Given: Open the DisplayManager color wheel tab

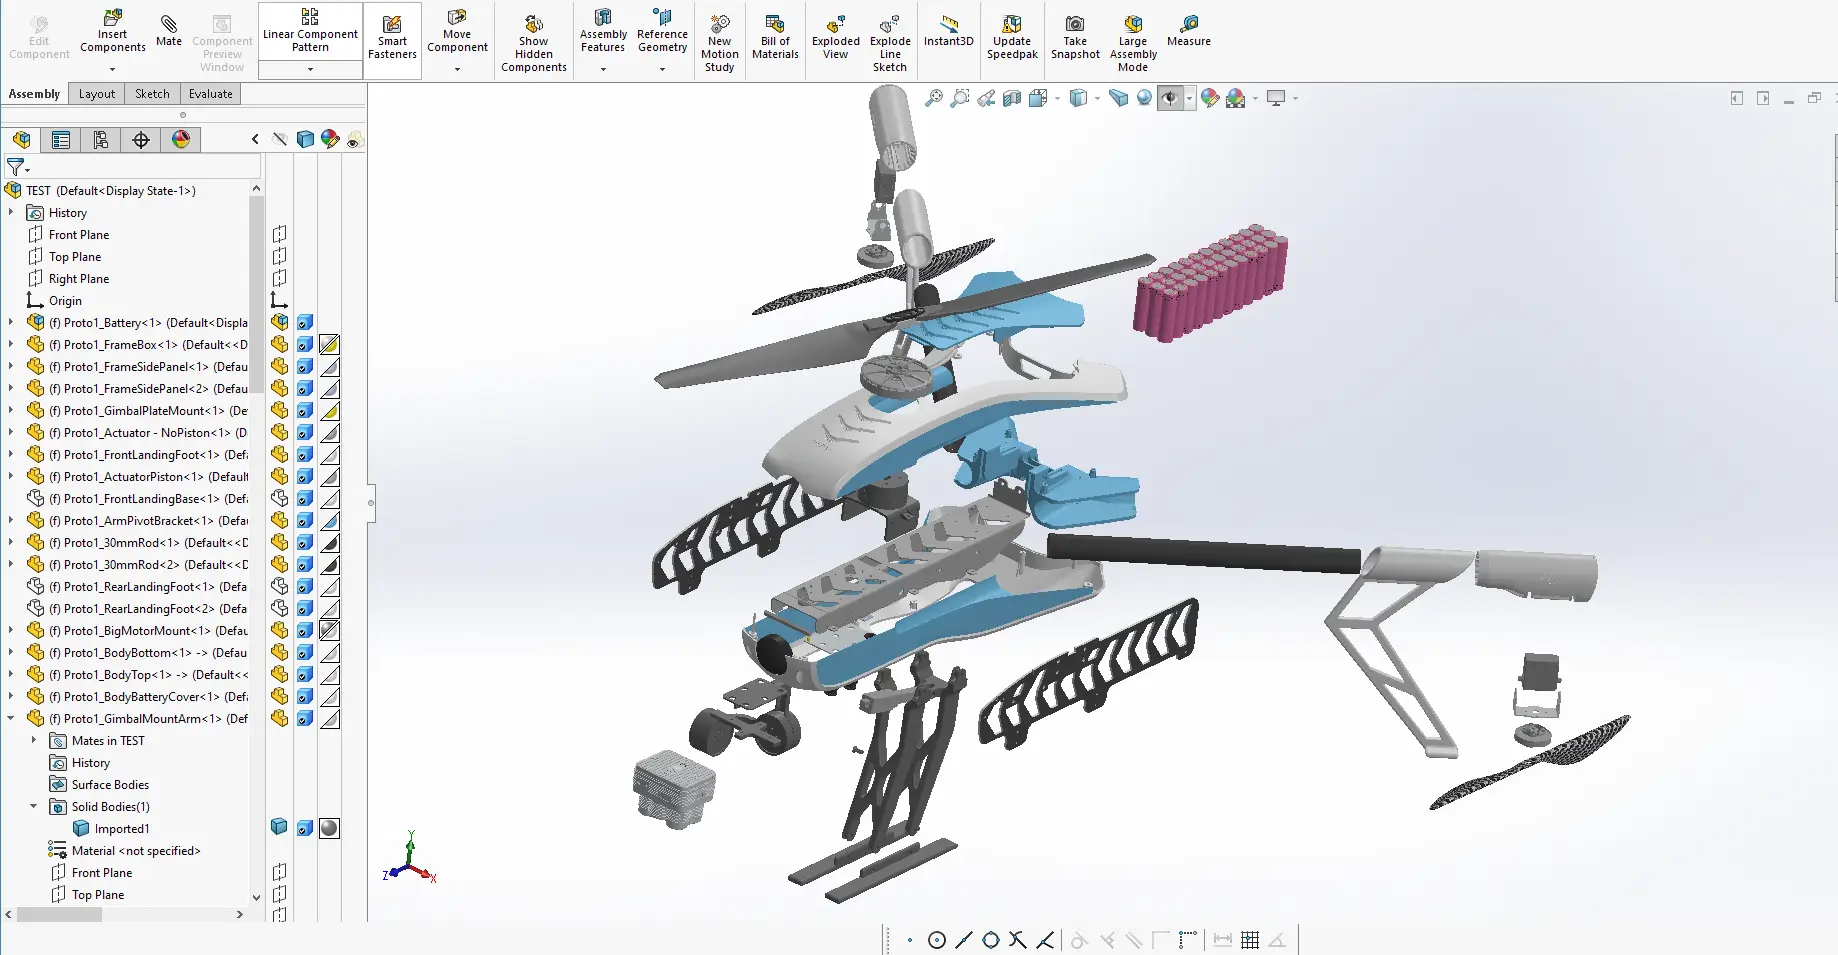Looking at the screenshot, I should (x=181, y=140).
